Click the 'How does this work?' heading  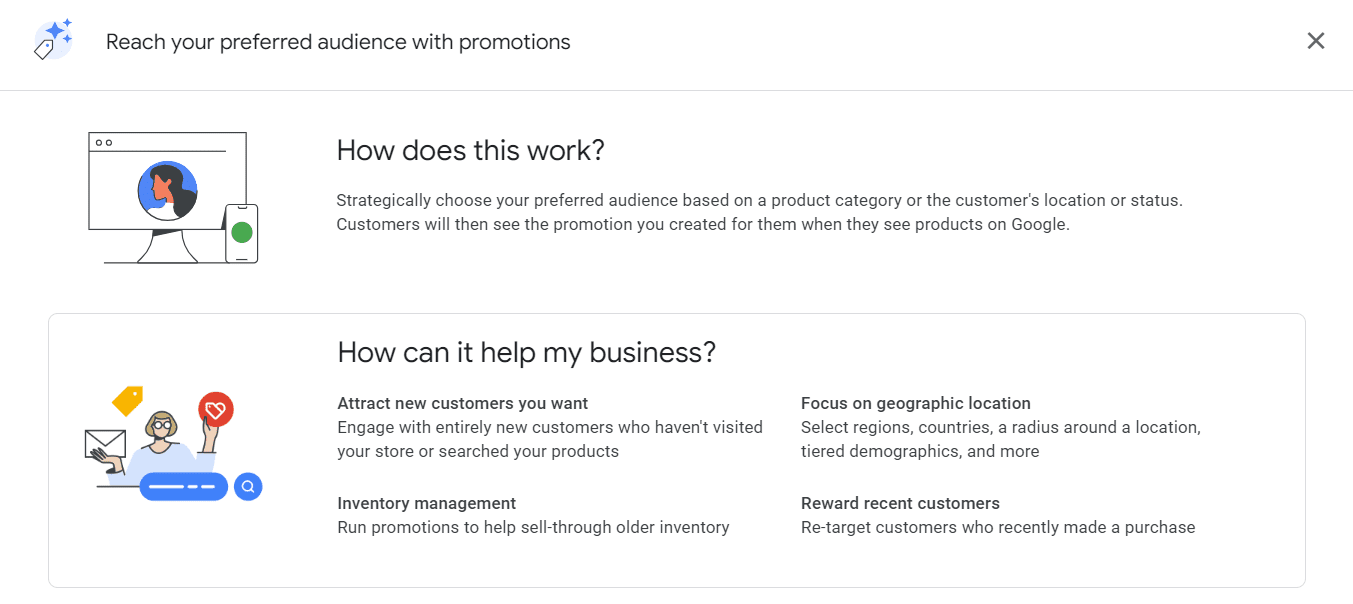(471, 150)
